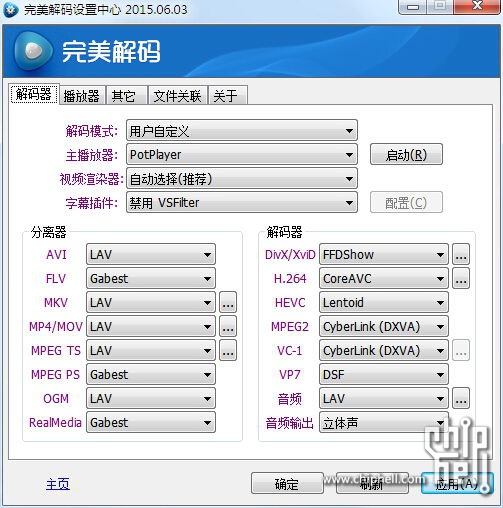Screen dimensions: 503x508
Task: Open the 主播放器 PotPlayer dropdown
Action: coord(242,154)
